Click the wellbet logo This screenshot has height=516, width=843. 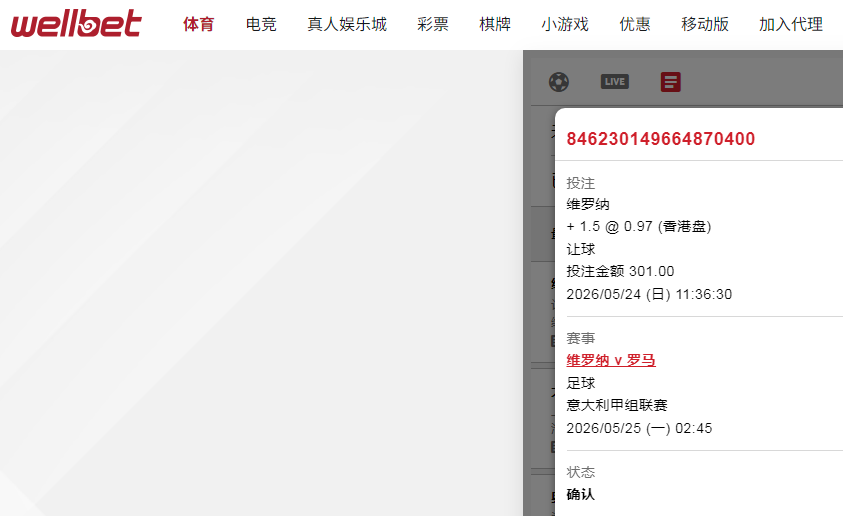click(x=76, y=24)
